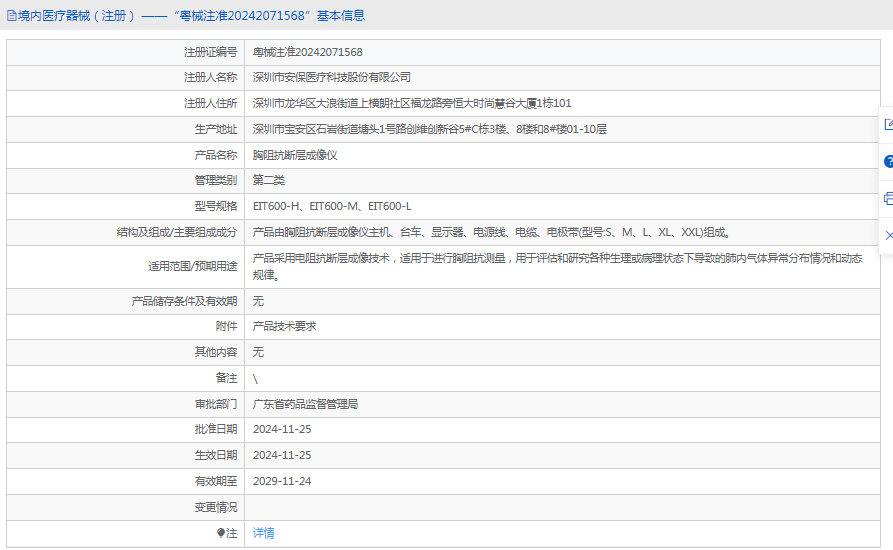Click the 产品储存条件及有效期 label
Screen dimensions: 893x550
pyautogui.click(x=185, y=301)
